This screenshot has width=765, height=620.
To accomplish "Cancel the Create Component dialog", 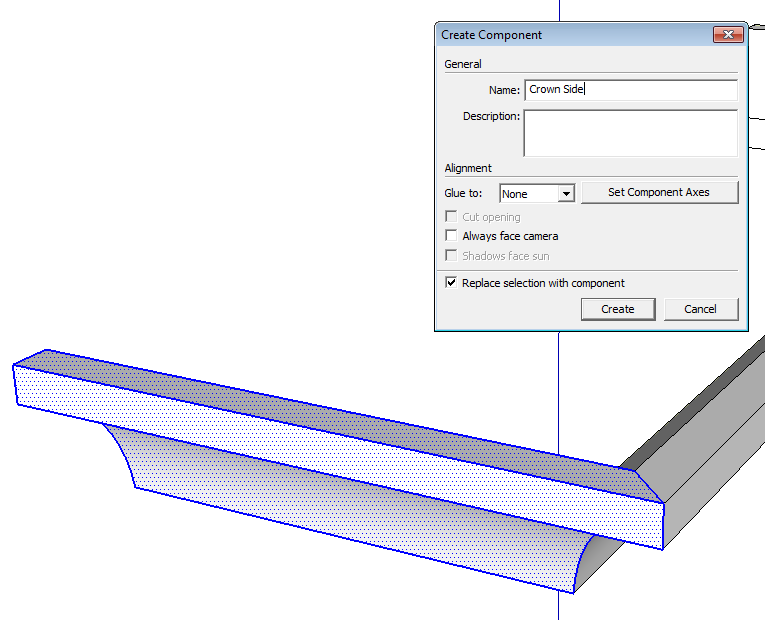I will click(701, 309).
